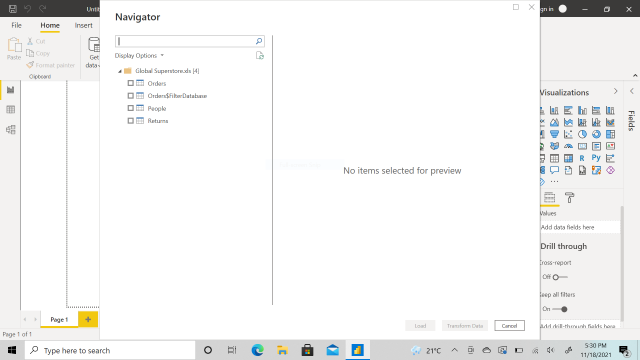This screenshot has height=360, width=640.
Task: Collapse the ribbon with the caret
Action: tap(635, 76)
